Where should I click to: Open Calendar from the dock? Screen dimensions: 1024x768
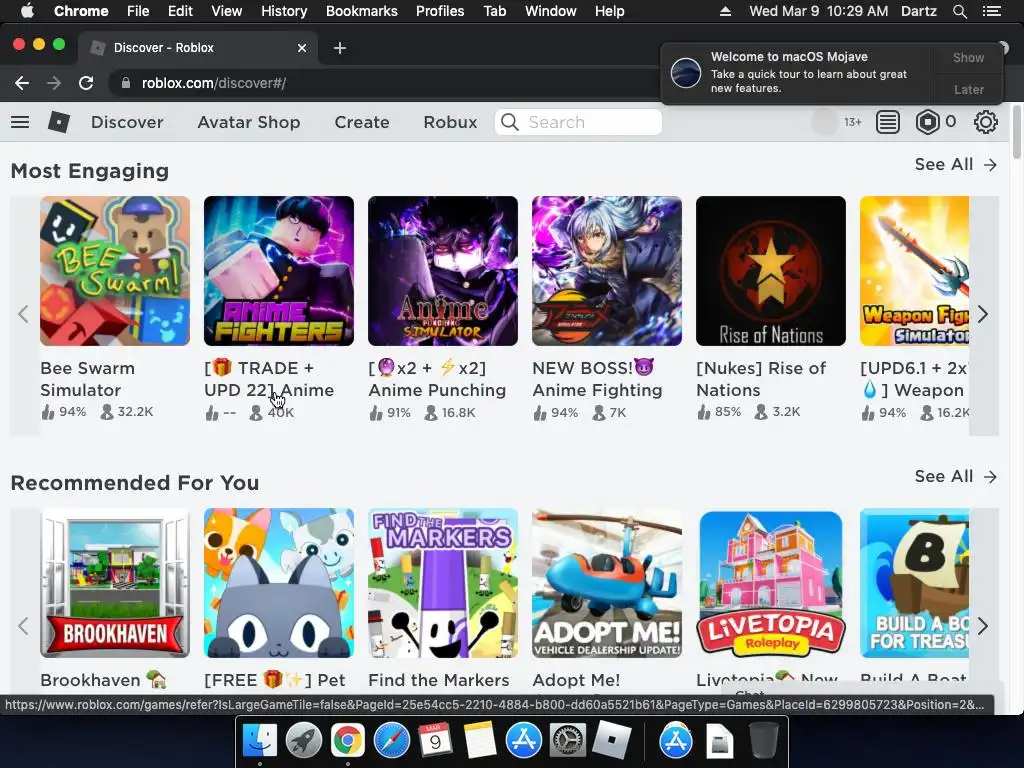(435, 741)
